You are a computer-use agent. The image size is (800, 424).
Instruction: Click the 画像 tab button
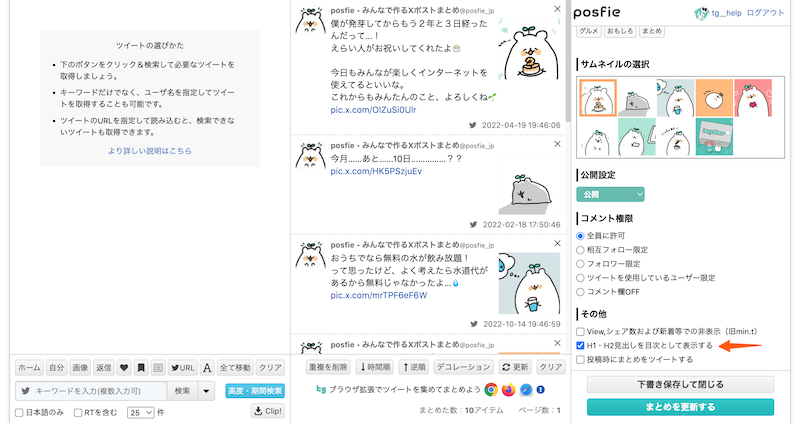pyautogui.click(x=81, y=367)
